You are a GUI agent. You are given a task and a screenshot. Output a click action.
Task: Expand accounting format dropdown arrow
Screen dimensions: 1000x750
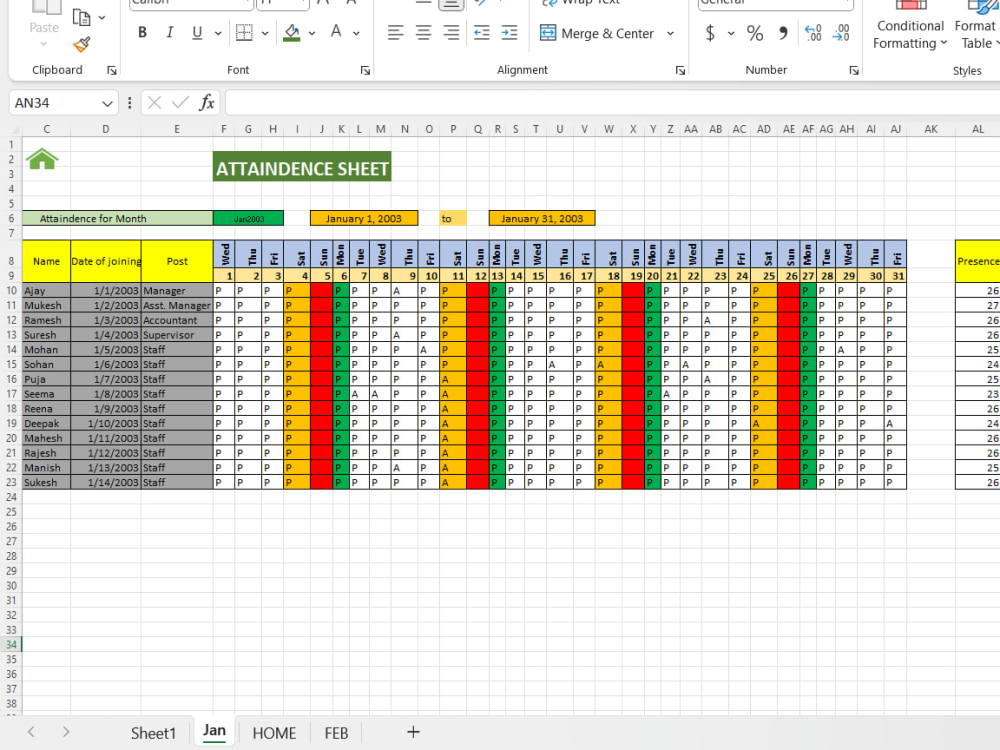tap(731, 33)
